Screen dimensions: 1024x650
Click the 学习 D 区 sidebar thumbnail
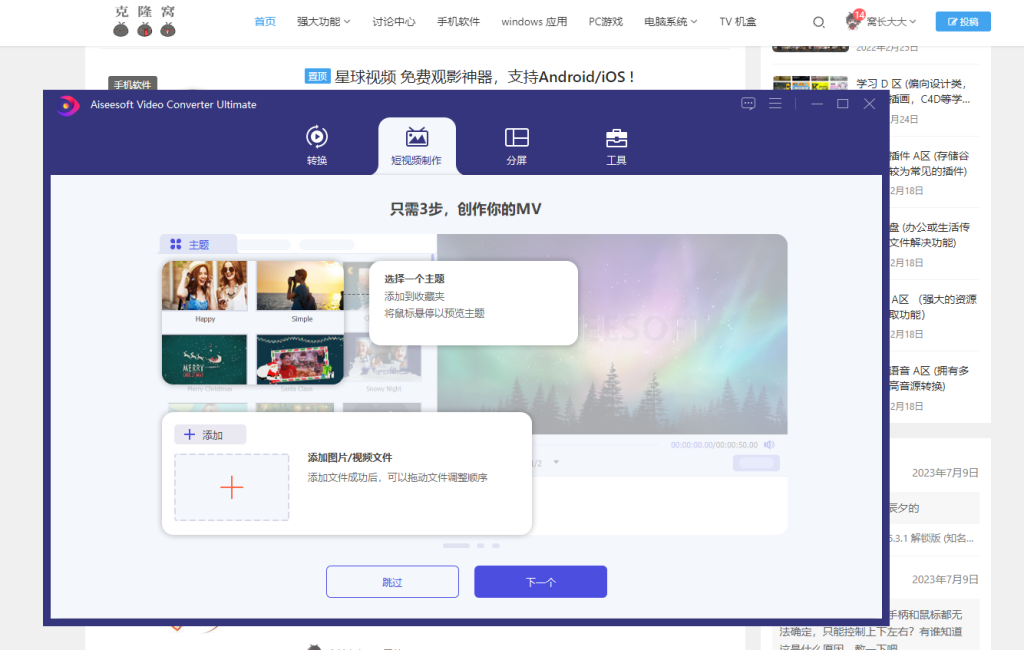click(810, 83)
